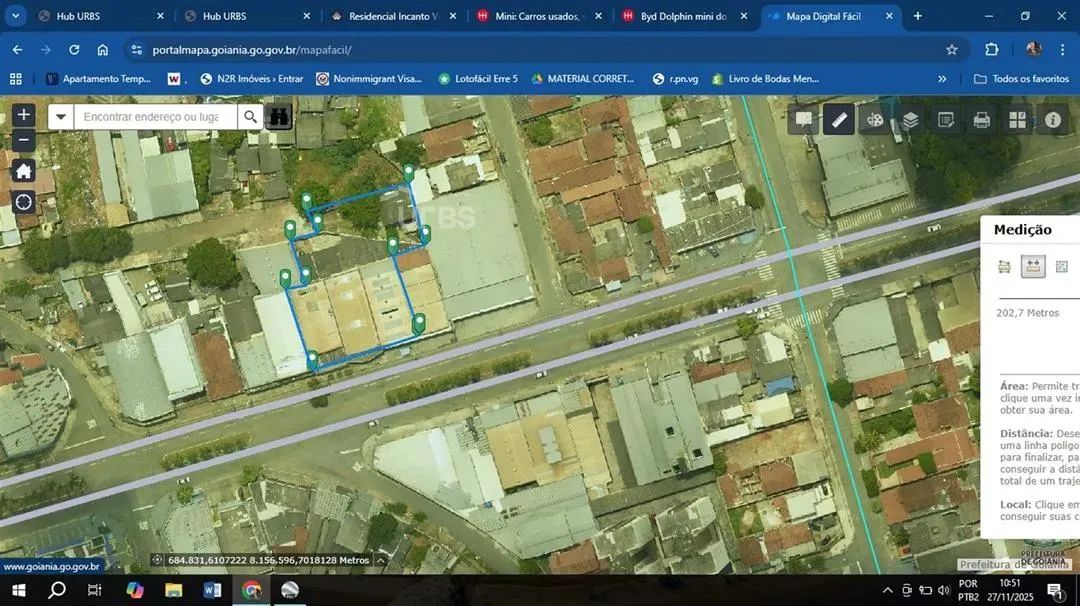Click the map zoom in plus button
Viewport: 1080px width, 606px height.
click(x=24, y=115)
